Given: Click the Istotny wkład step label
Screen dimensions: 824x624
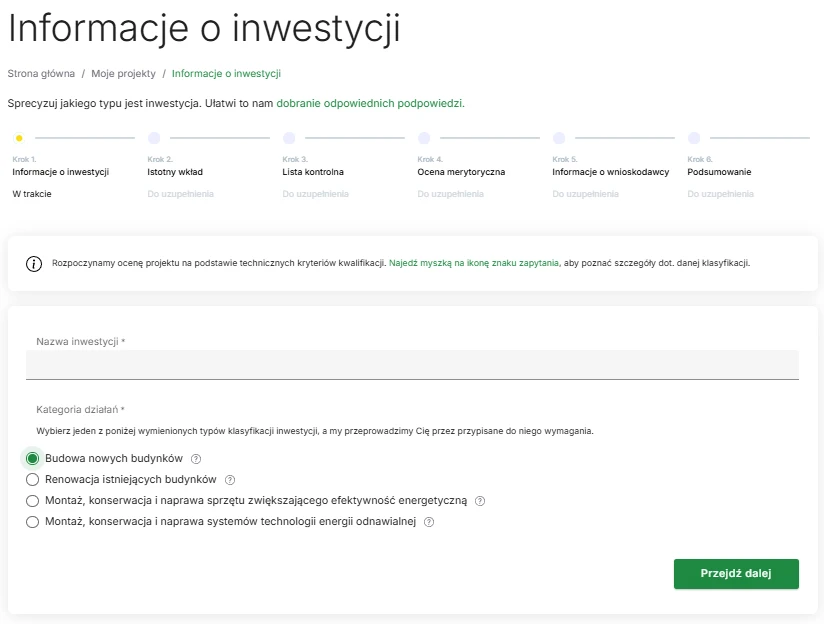Looking at the screenshot, I should point(175,172).
